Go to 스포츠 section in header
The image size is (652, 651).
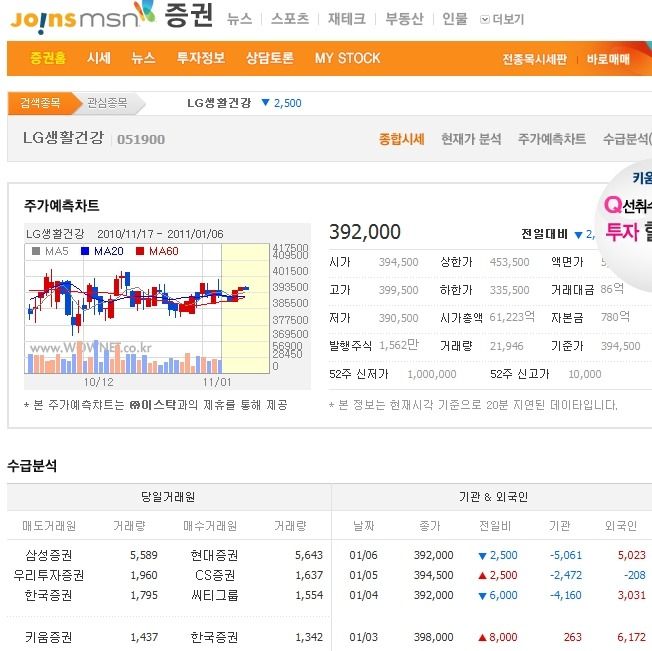(x=290, y=19)
